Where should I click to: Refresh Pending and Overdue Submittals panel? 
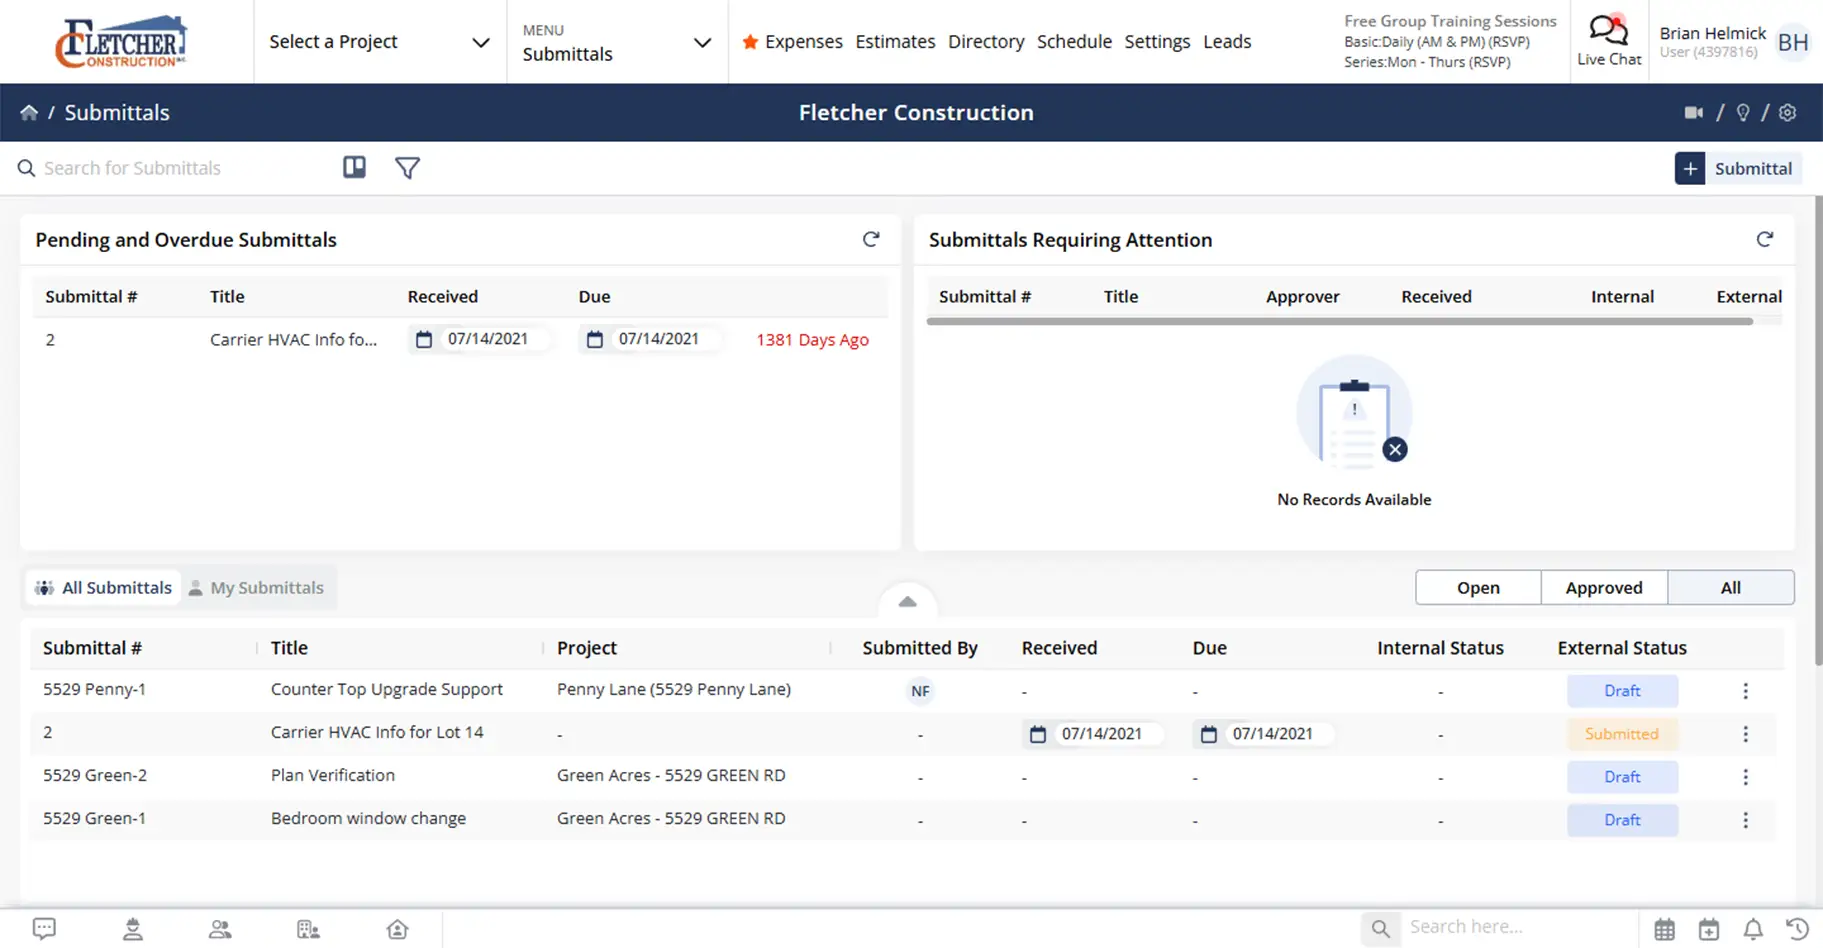click(x=871, y=239)
